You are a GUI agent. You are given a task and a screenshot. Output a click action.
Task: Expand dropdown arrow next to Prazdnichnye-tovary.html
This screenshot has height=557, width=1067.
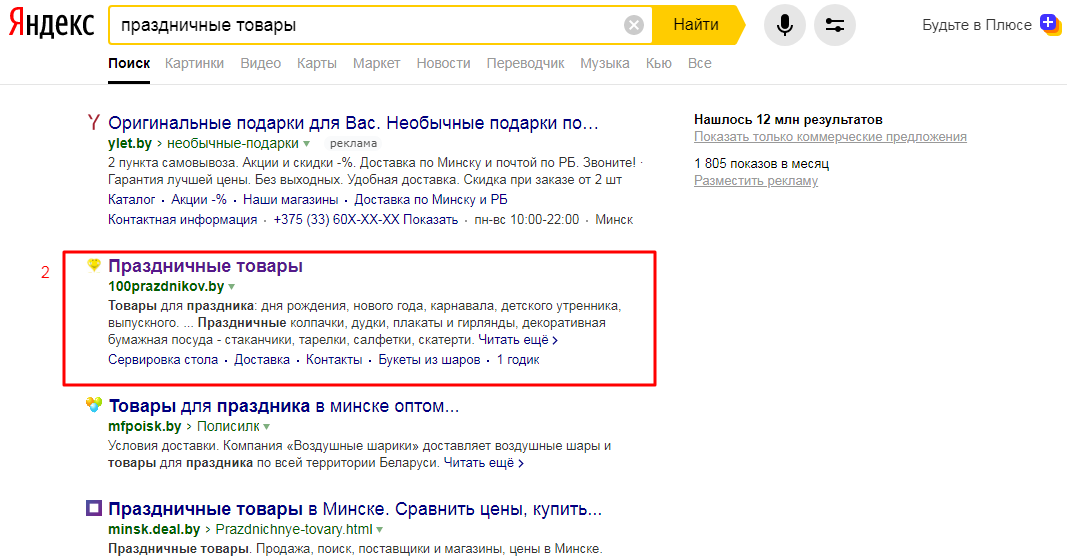(x=380, y=530)
